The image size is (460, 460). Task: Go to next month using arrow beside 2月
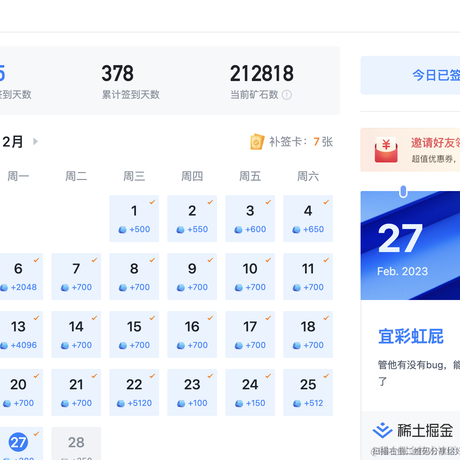tap(35, 142)
